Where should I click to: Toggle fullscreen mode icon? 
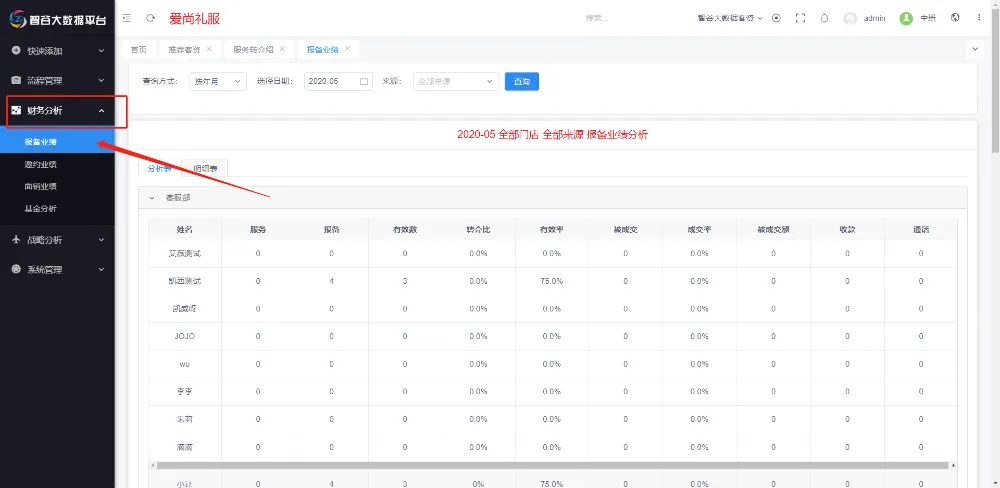click(800, 18)
